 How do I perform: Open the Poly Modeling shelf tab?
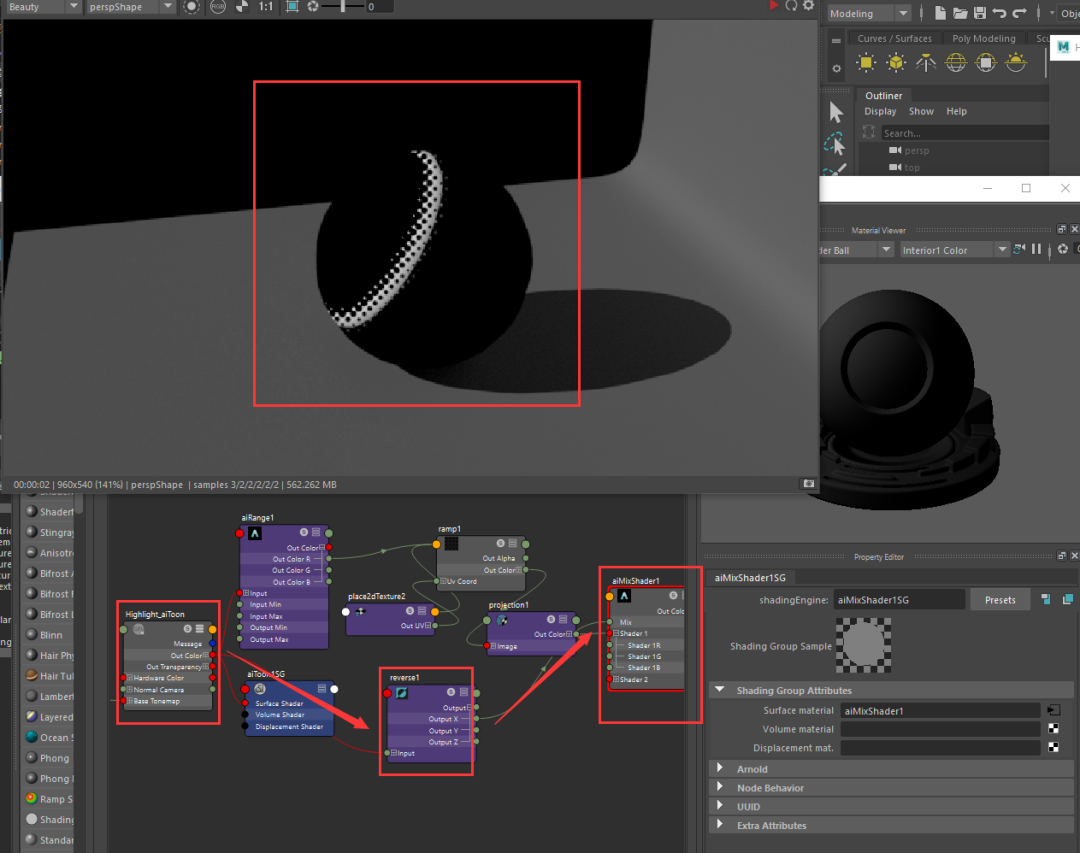coord(984,39)
